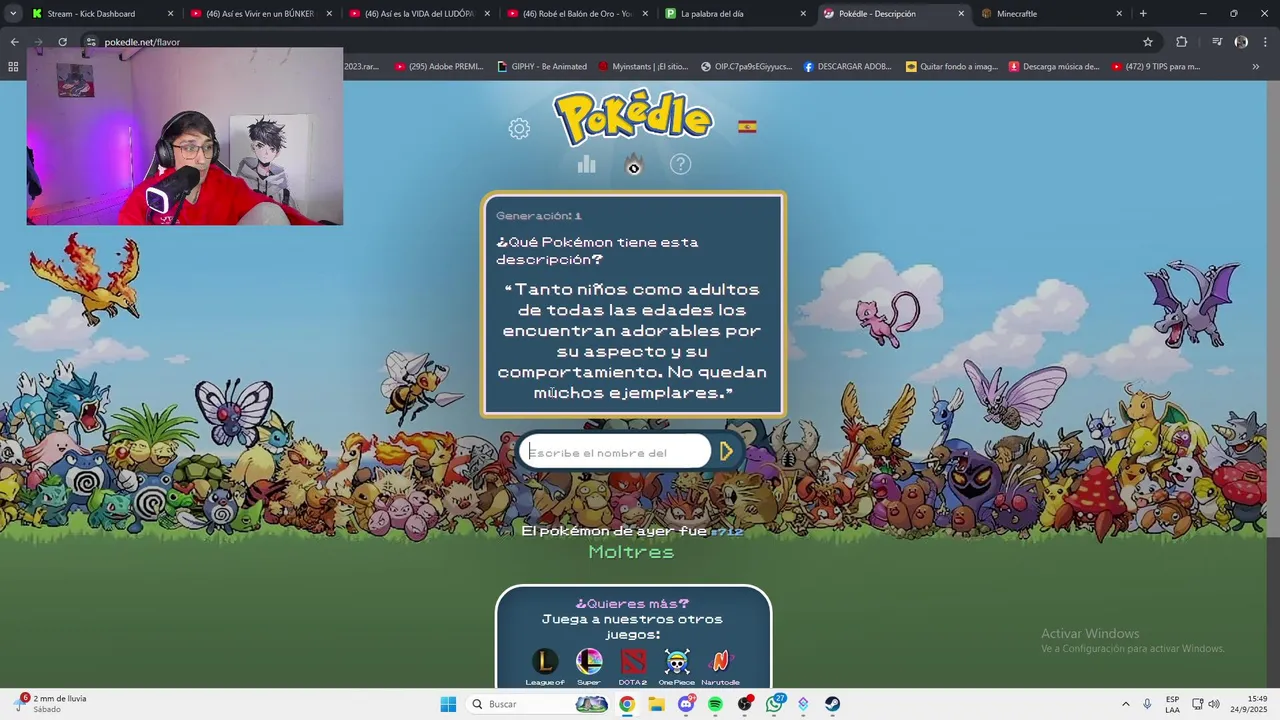This screenshot has height=720, width=1280.
Task: Open the Descarga música de... bookmark
Action: click(1054, 67)
